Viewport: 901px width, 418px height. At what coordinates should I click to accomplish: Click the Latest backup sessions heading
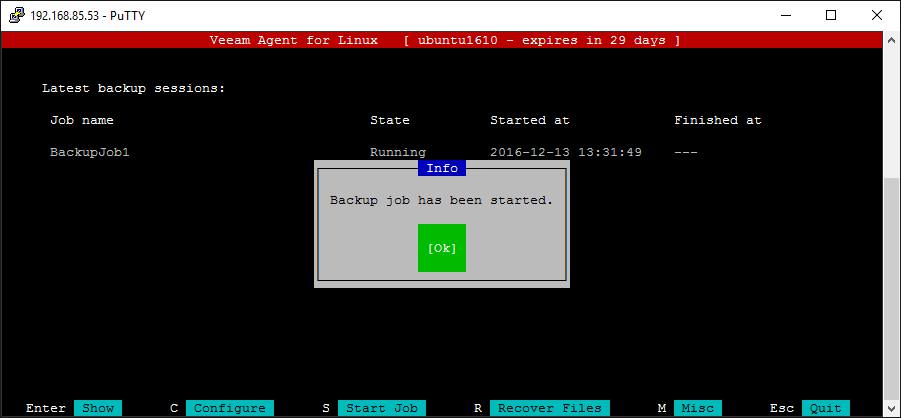click(133, 89)
